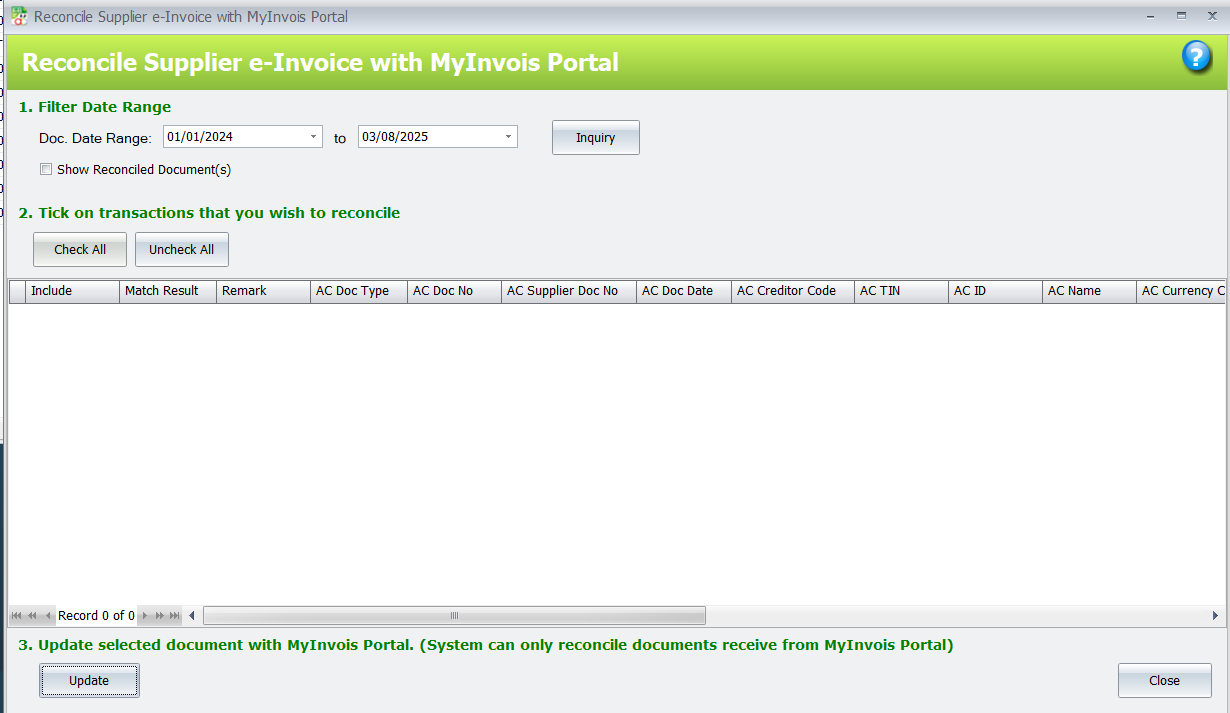Viewport: 1230px width, 713px height.
Task: Click the Inquiry button
Action: click(596, 138)
